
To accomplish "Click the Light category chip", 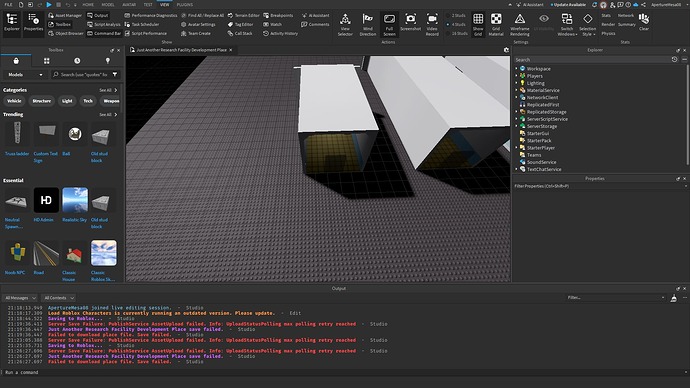I will point(67,101).
